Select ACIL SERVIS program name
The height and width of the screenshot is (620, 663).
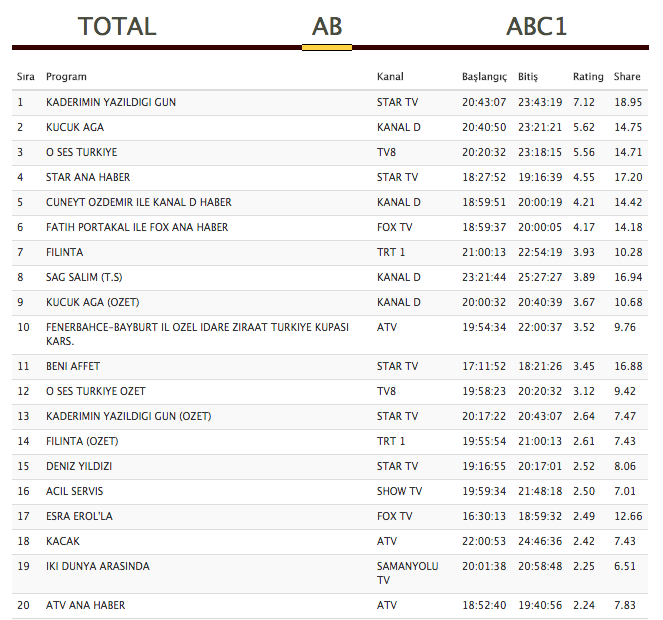click(x=74, y=491)
